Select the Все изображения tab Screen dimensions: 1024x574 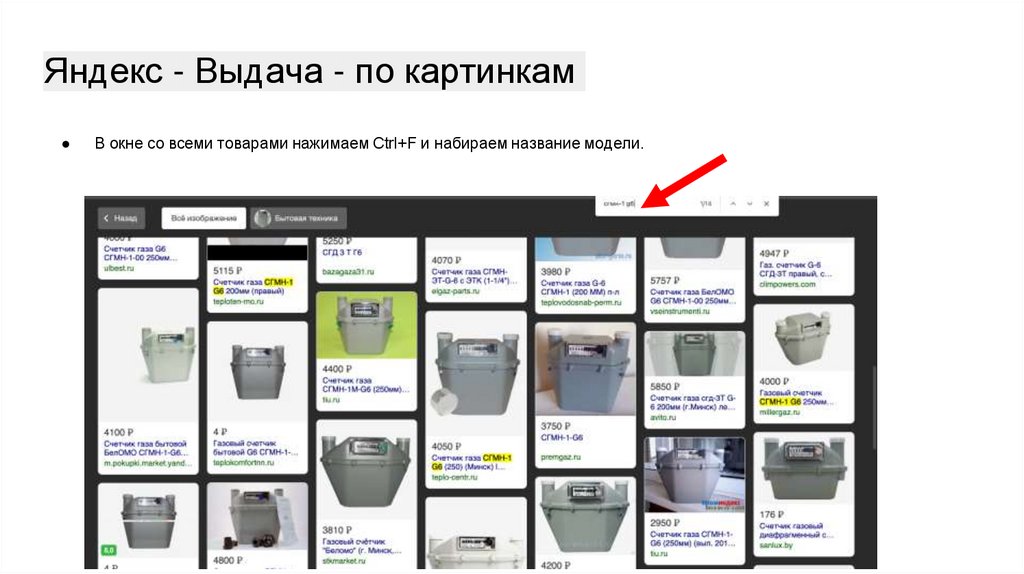(204, 218)
